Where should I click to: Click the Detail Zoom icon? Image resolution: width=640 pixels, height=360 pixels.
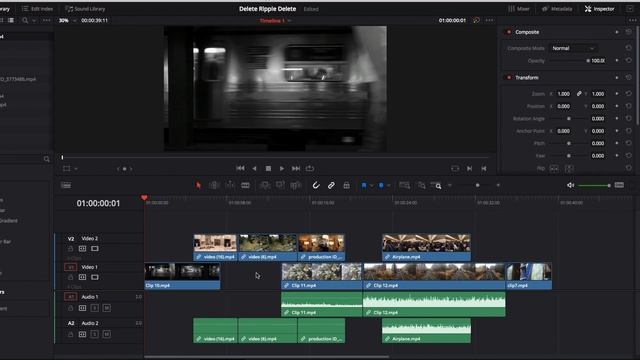point(421,185)
